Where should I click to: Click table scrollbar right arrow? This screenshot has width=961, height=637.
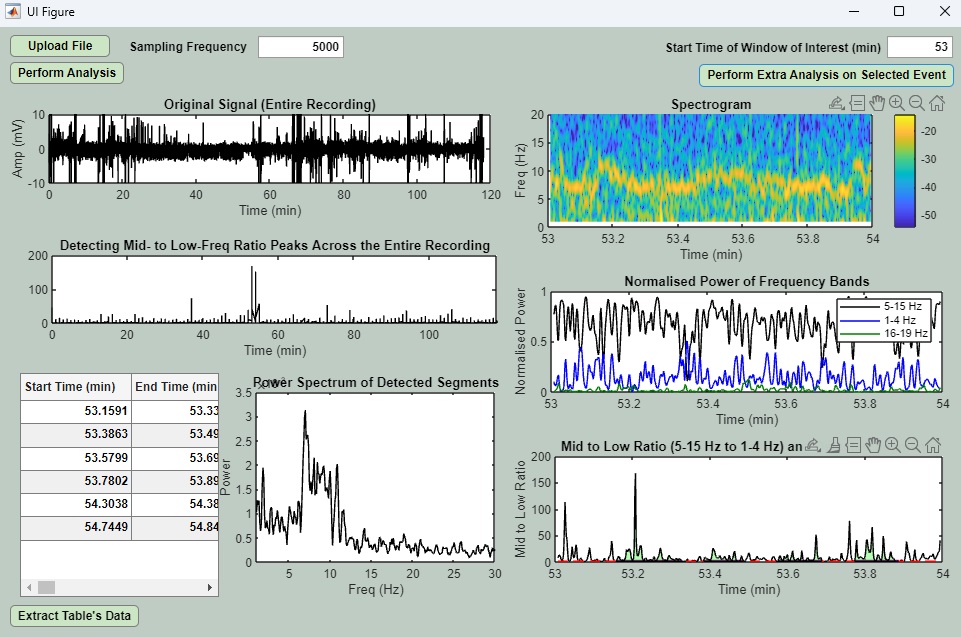(210, 587)
